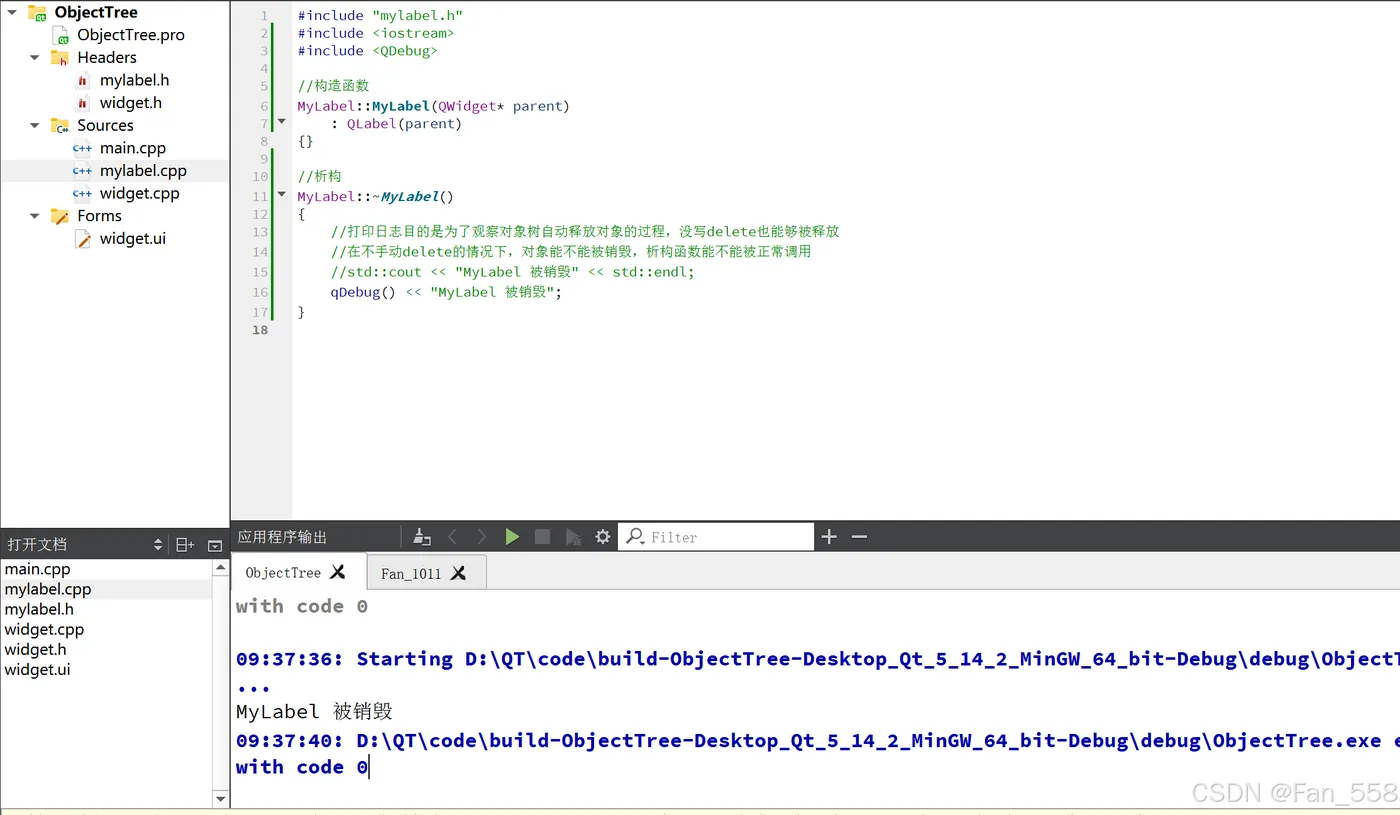Open widget.cpp from open documents list
The width and height of the screenshot is (1400, 815).
click(x=44, y=630)
